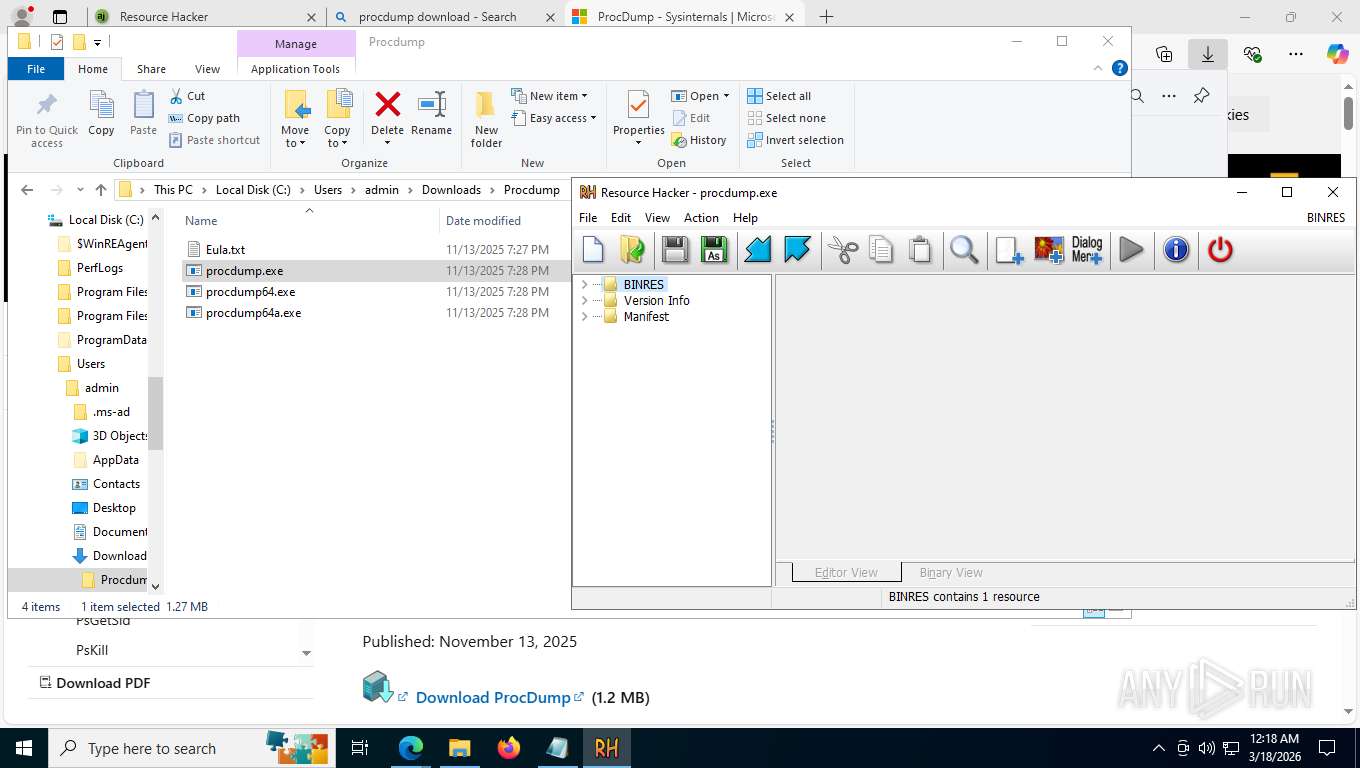Click Windows Start button on taskbar
Viewport: 1360px width, 768px height.
[x=23, y=748]
